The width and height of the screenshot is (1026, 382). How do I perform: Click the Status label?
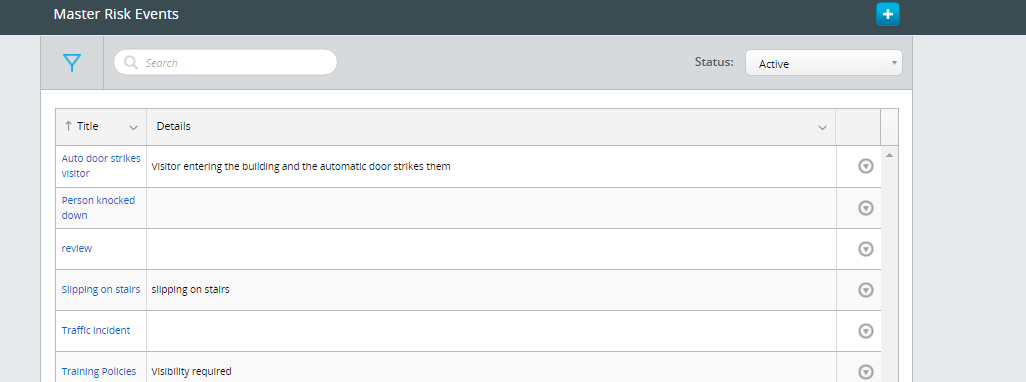(x=714, y=62)
